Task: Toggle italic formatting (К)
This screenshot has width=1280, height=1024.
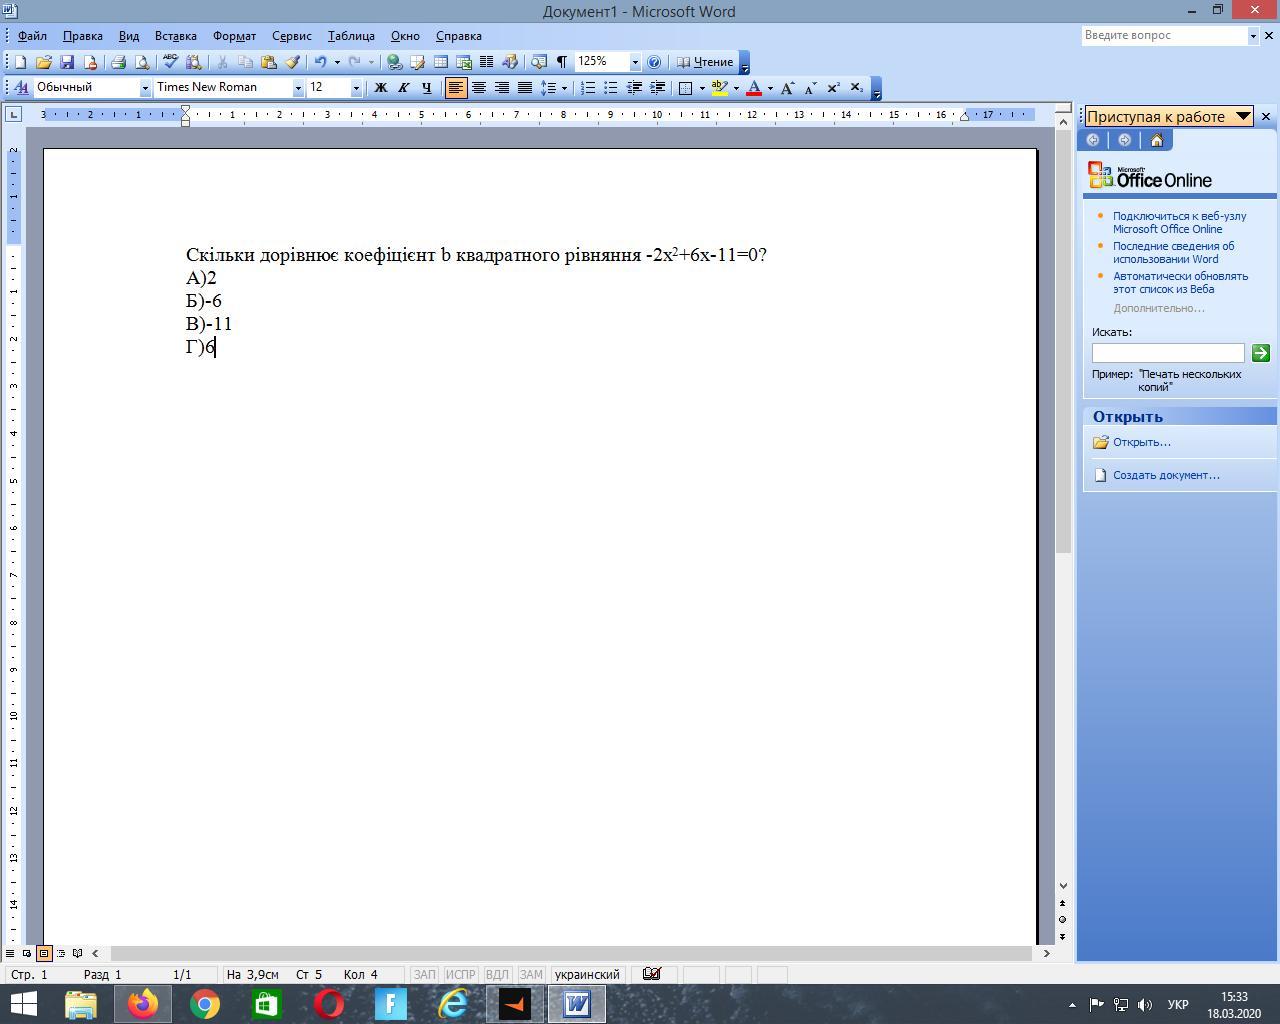Action: (403, 88)
